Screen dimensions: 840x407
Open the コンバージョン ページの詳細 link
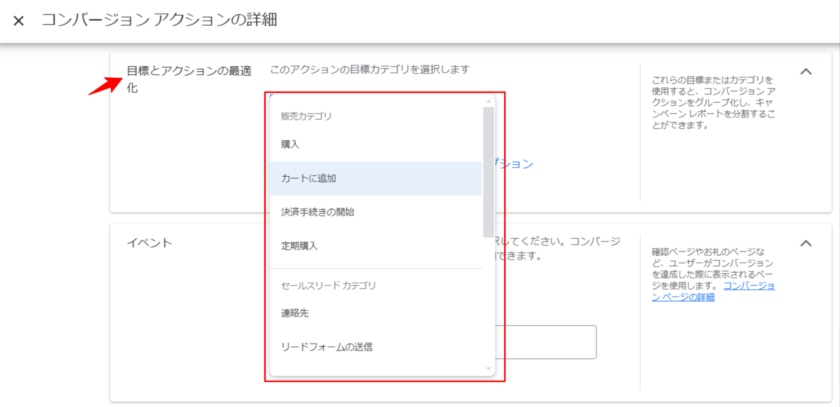(713, 292)
